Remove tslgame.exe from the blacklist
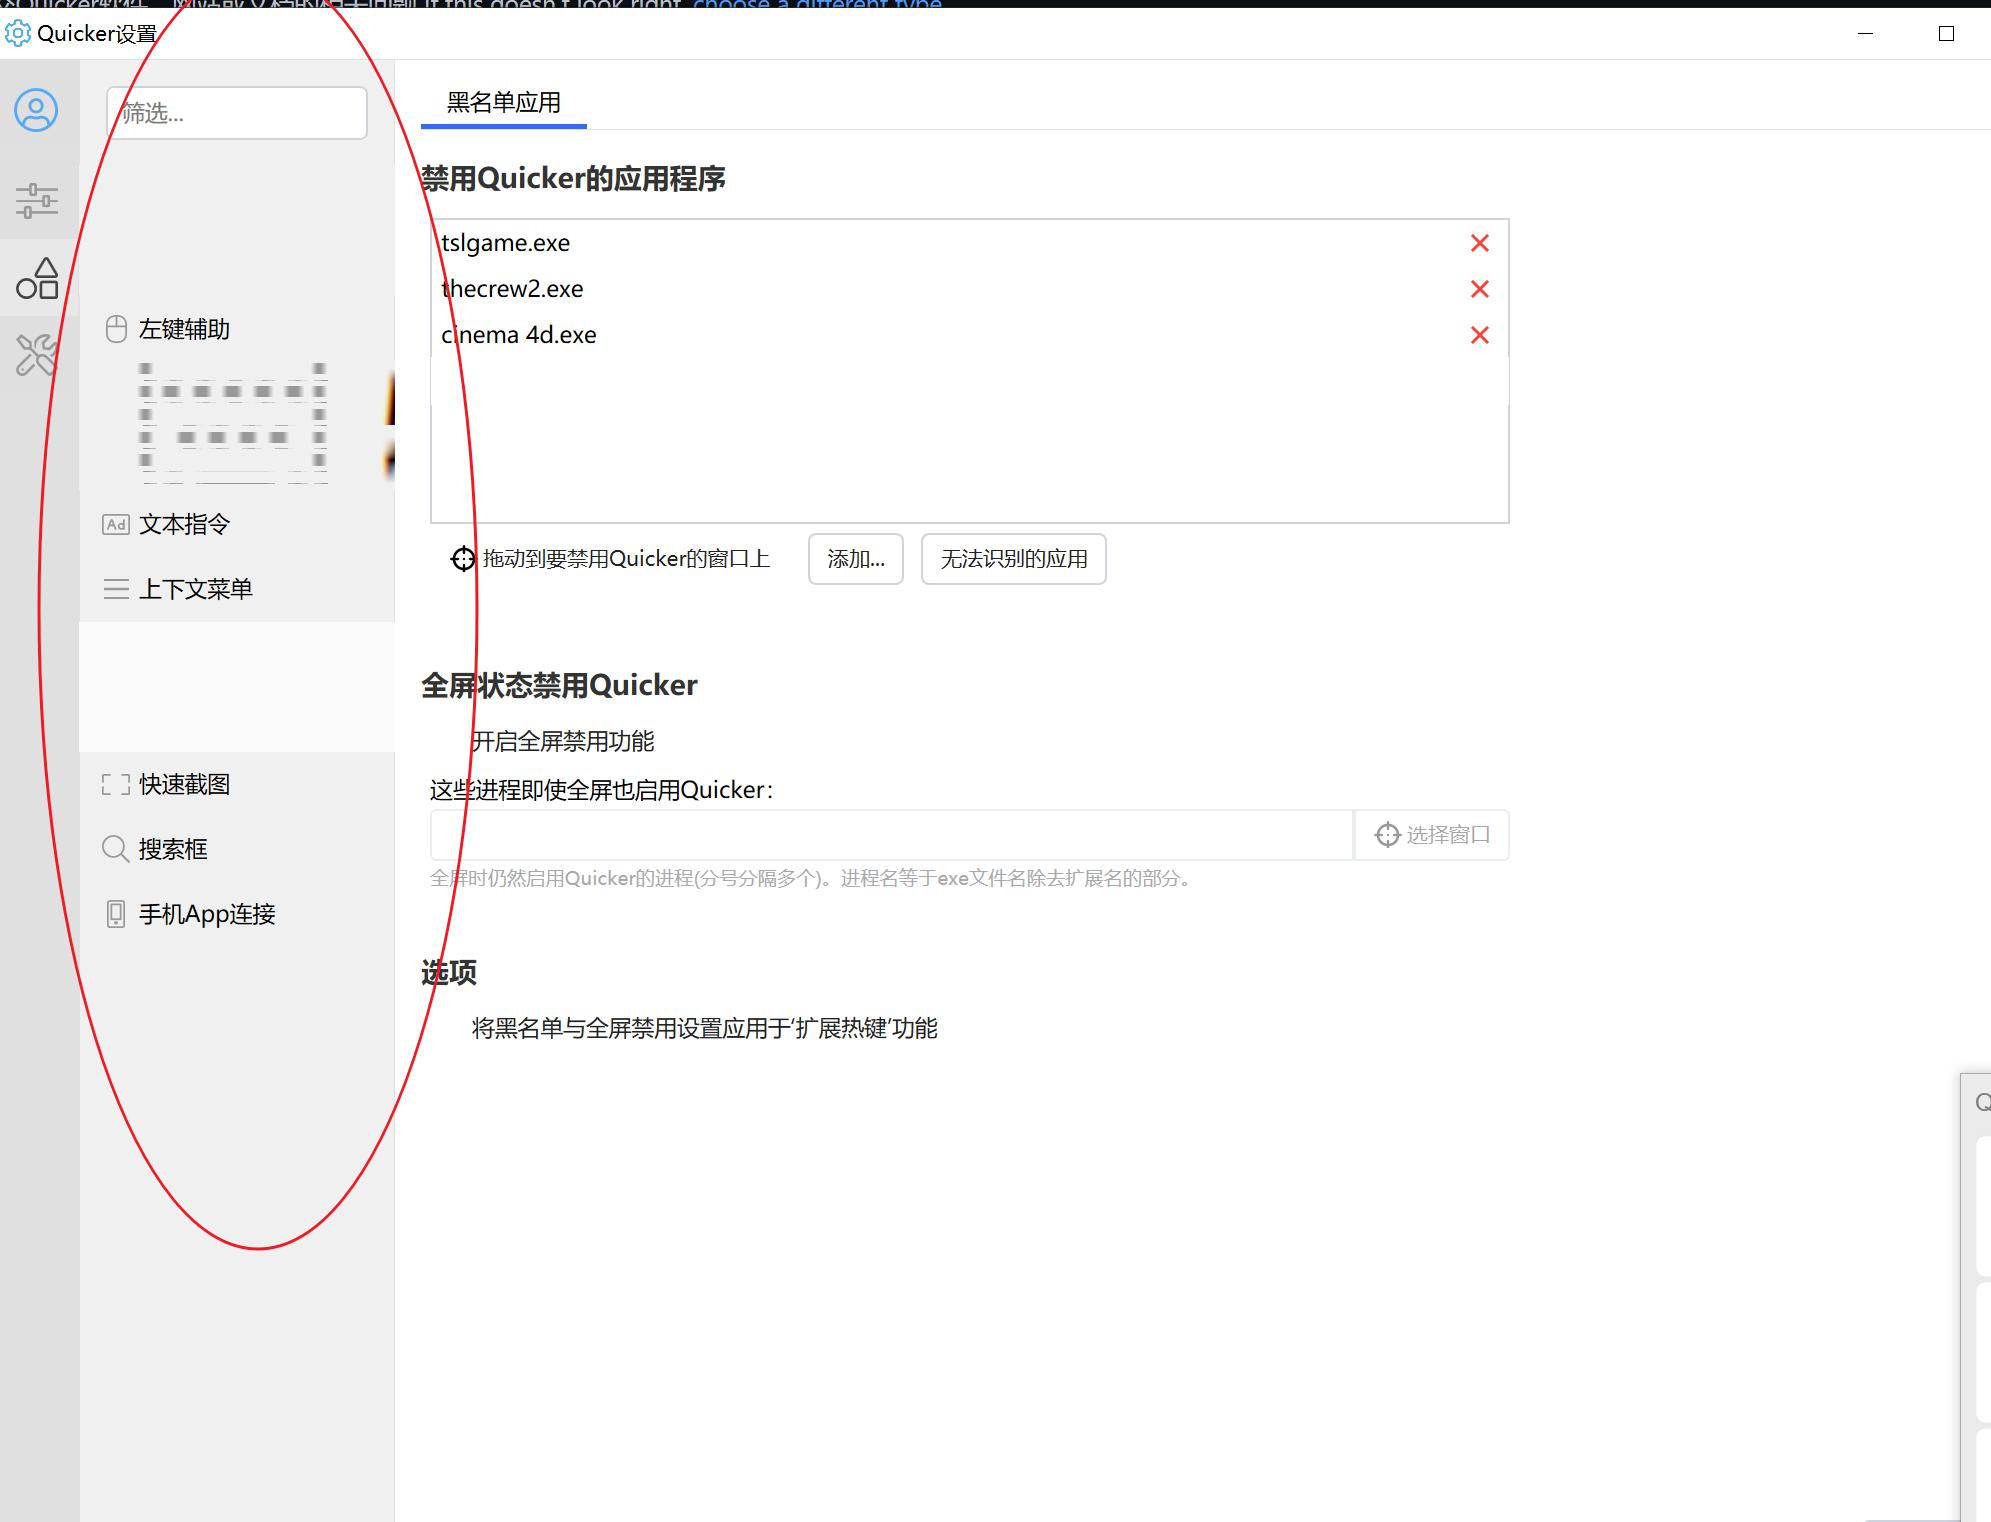This screenshot has width=1991, height=1522. click(x=1480, y=243)
